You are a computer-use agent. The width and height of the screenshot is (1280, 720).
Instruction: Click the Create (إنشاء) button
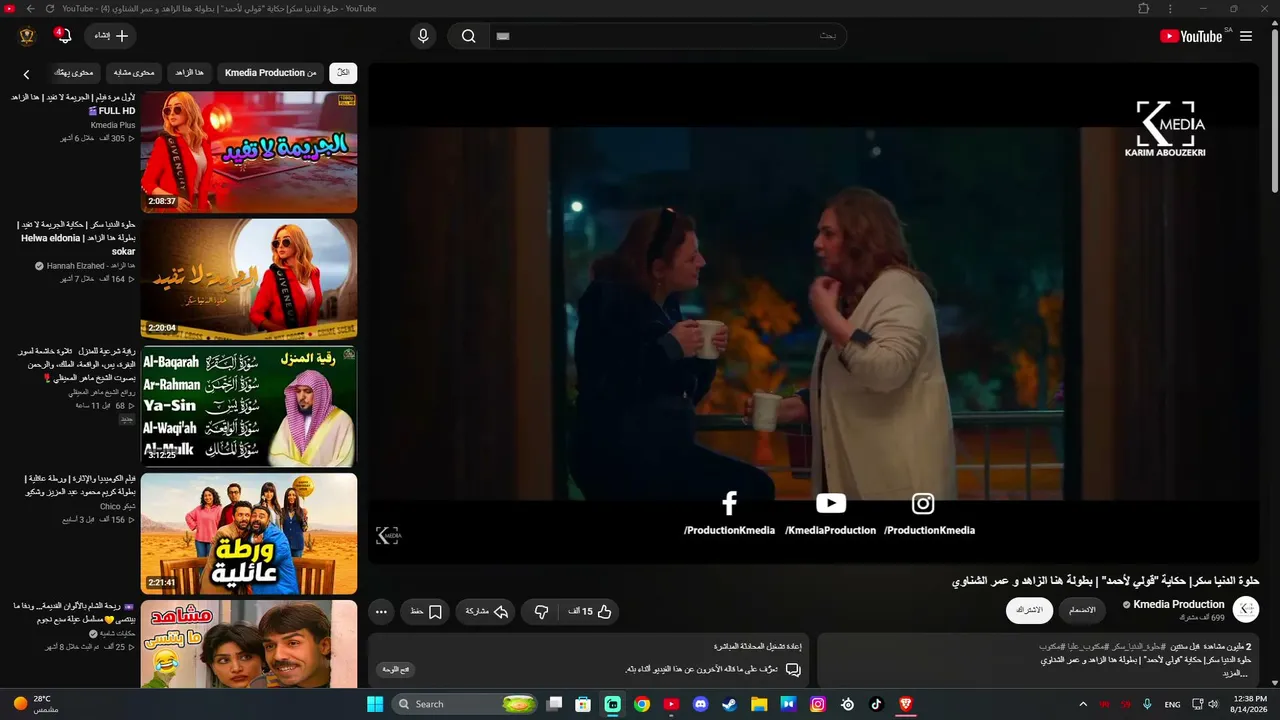(110, 36)
